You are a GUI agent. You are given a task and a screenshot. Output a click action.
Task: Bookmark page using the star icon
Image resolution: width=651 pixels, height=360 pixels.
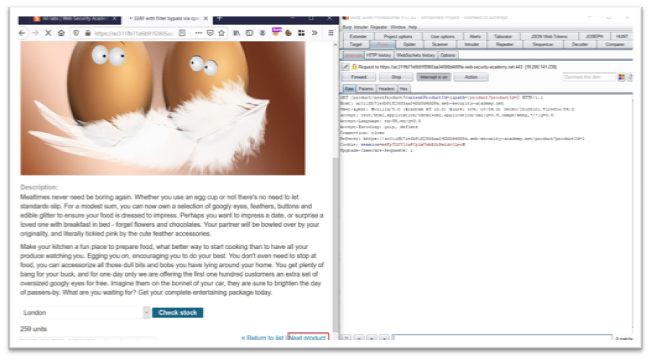[222, 33]
